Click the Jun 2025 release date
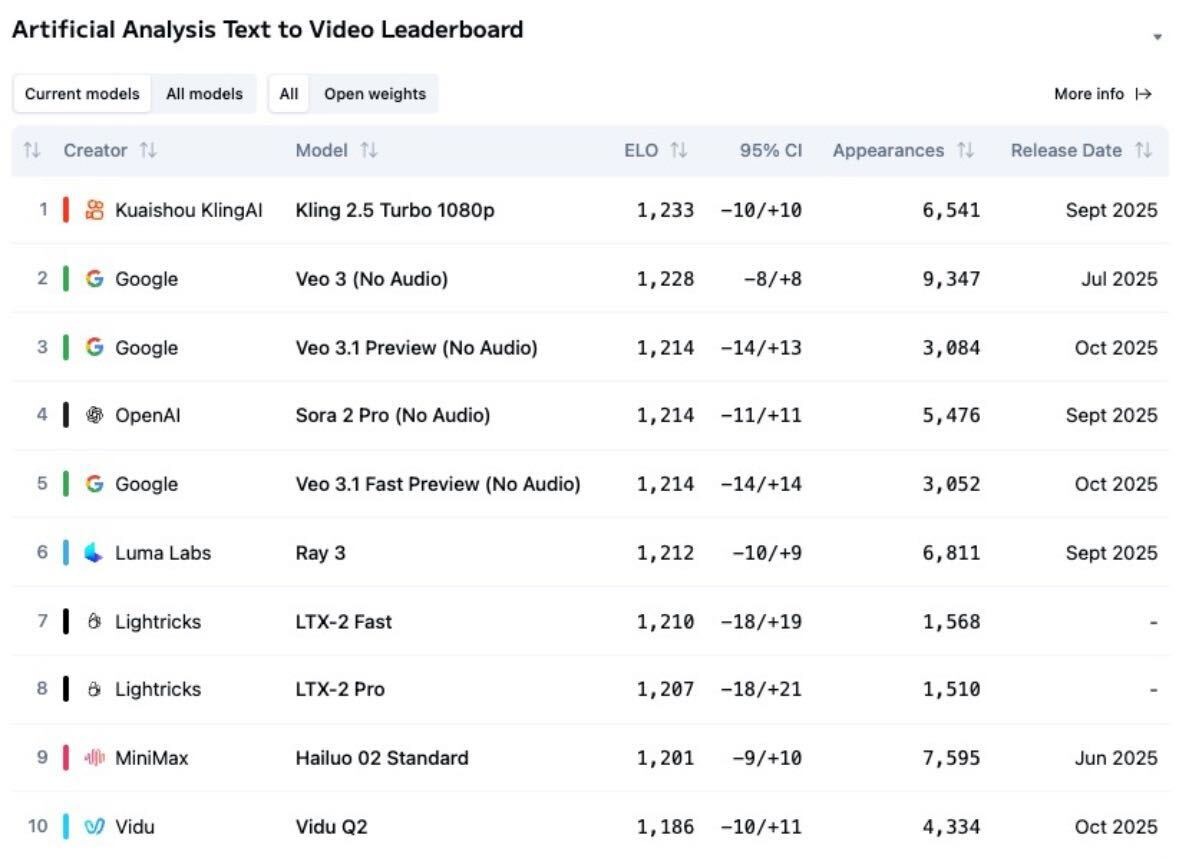1179x859 pixels. click(x=1116, y=757)
